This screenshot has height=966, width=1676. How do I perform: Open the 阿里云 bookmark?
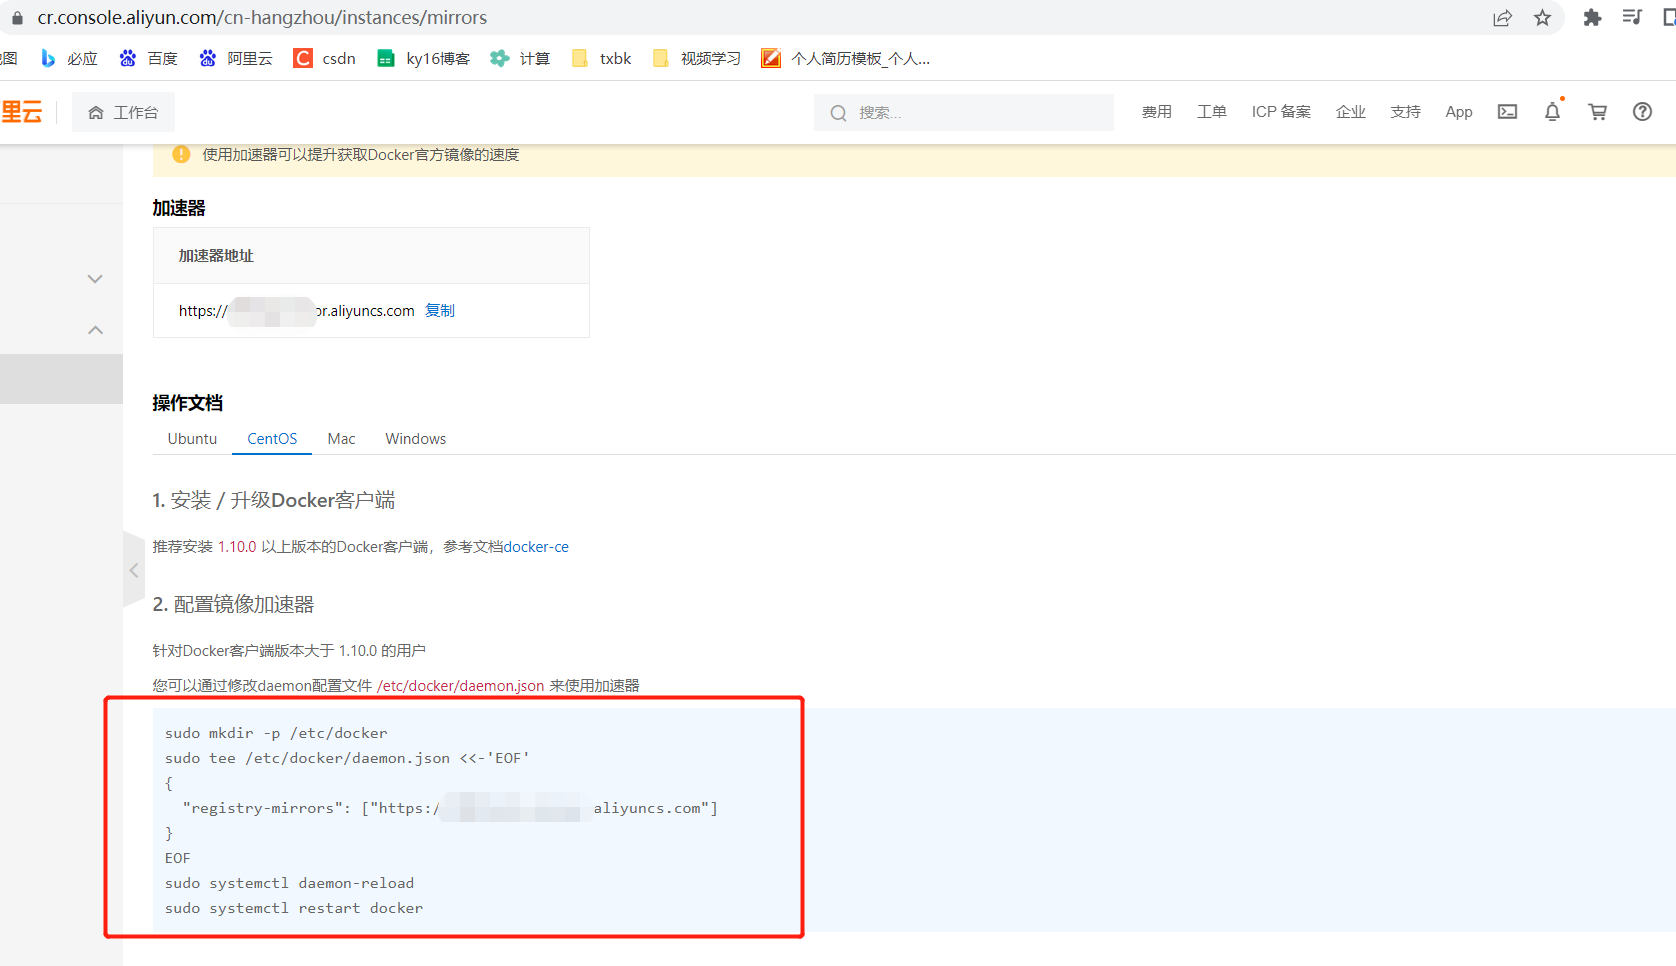pos(236,59)
